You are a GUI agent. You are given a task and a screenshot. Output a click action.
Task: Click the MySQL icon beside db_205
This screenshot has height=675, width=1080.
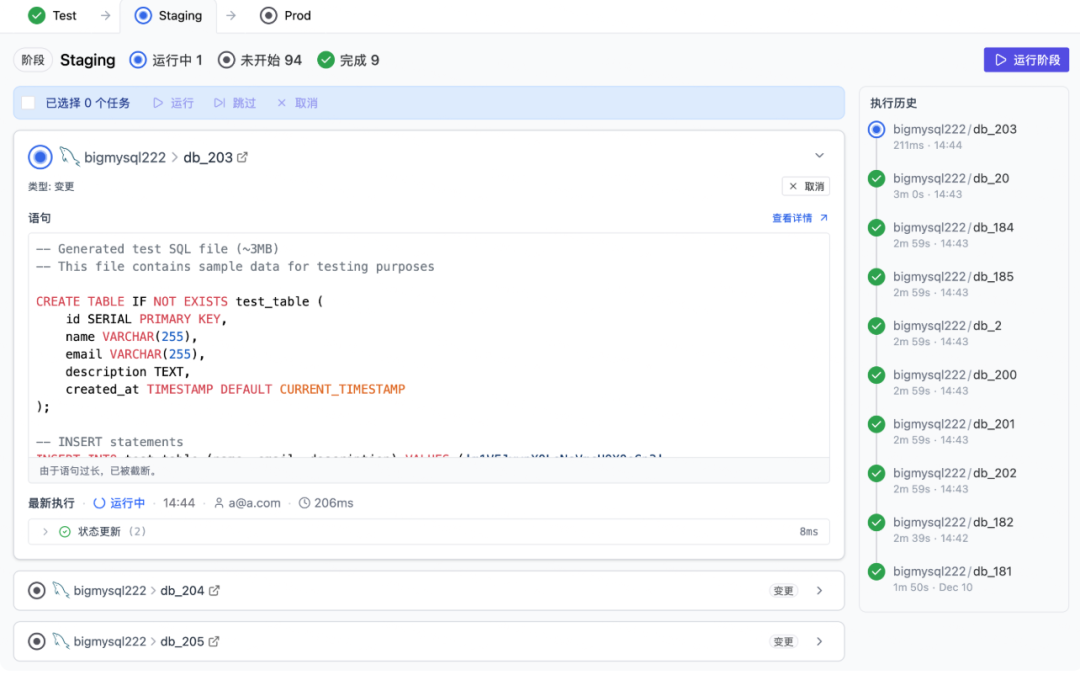[61, 641]
